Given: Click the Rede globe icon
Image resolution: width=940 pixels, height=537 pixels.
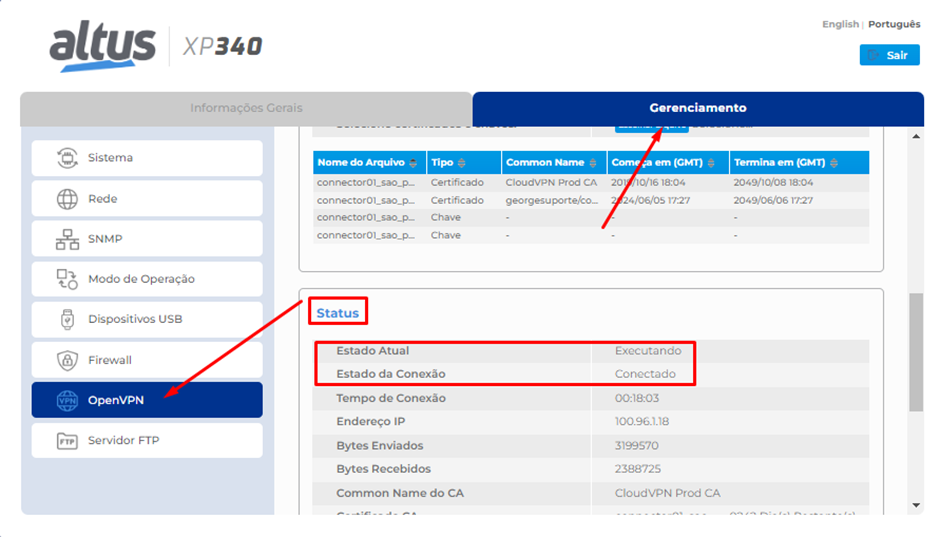Looking at the screenshot, I should coord(67,199).
